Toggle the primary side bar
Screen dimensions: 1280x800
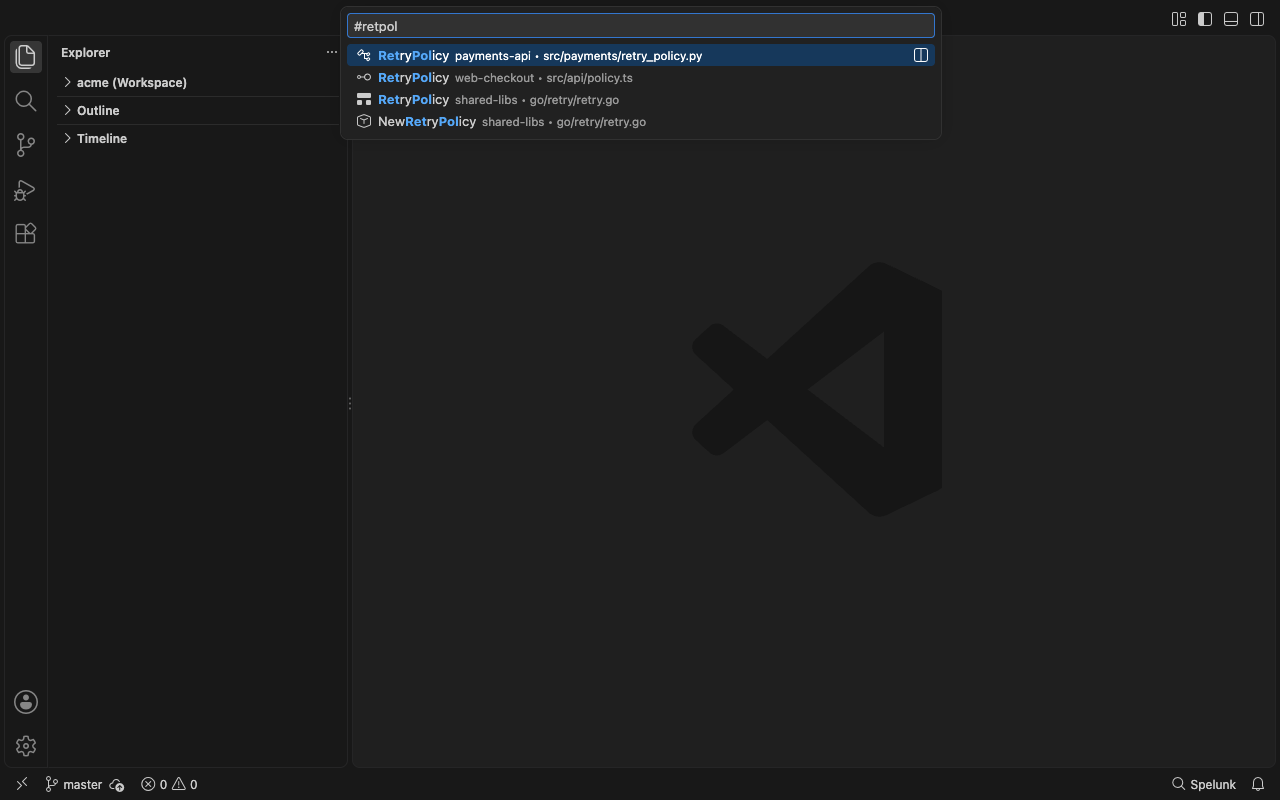(1205, 19)
